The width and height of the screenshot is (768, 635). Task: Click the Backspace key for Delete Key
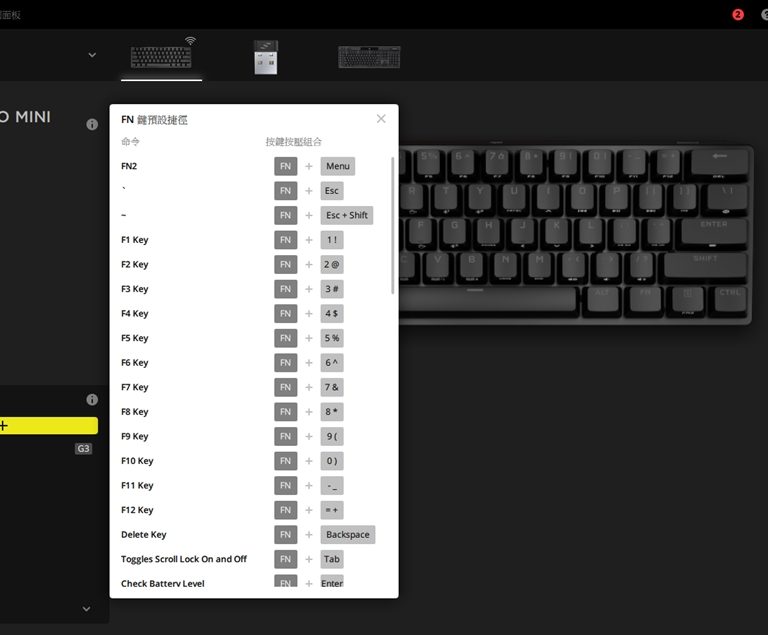347,535
